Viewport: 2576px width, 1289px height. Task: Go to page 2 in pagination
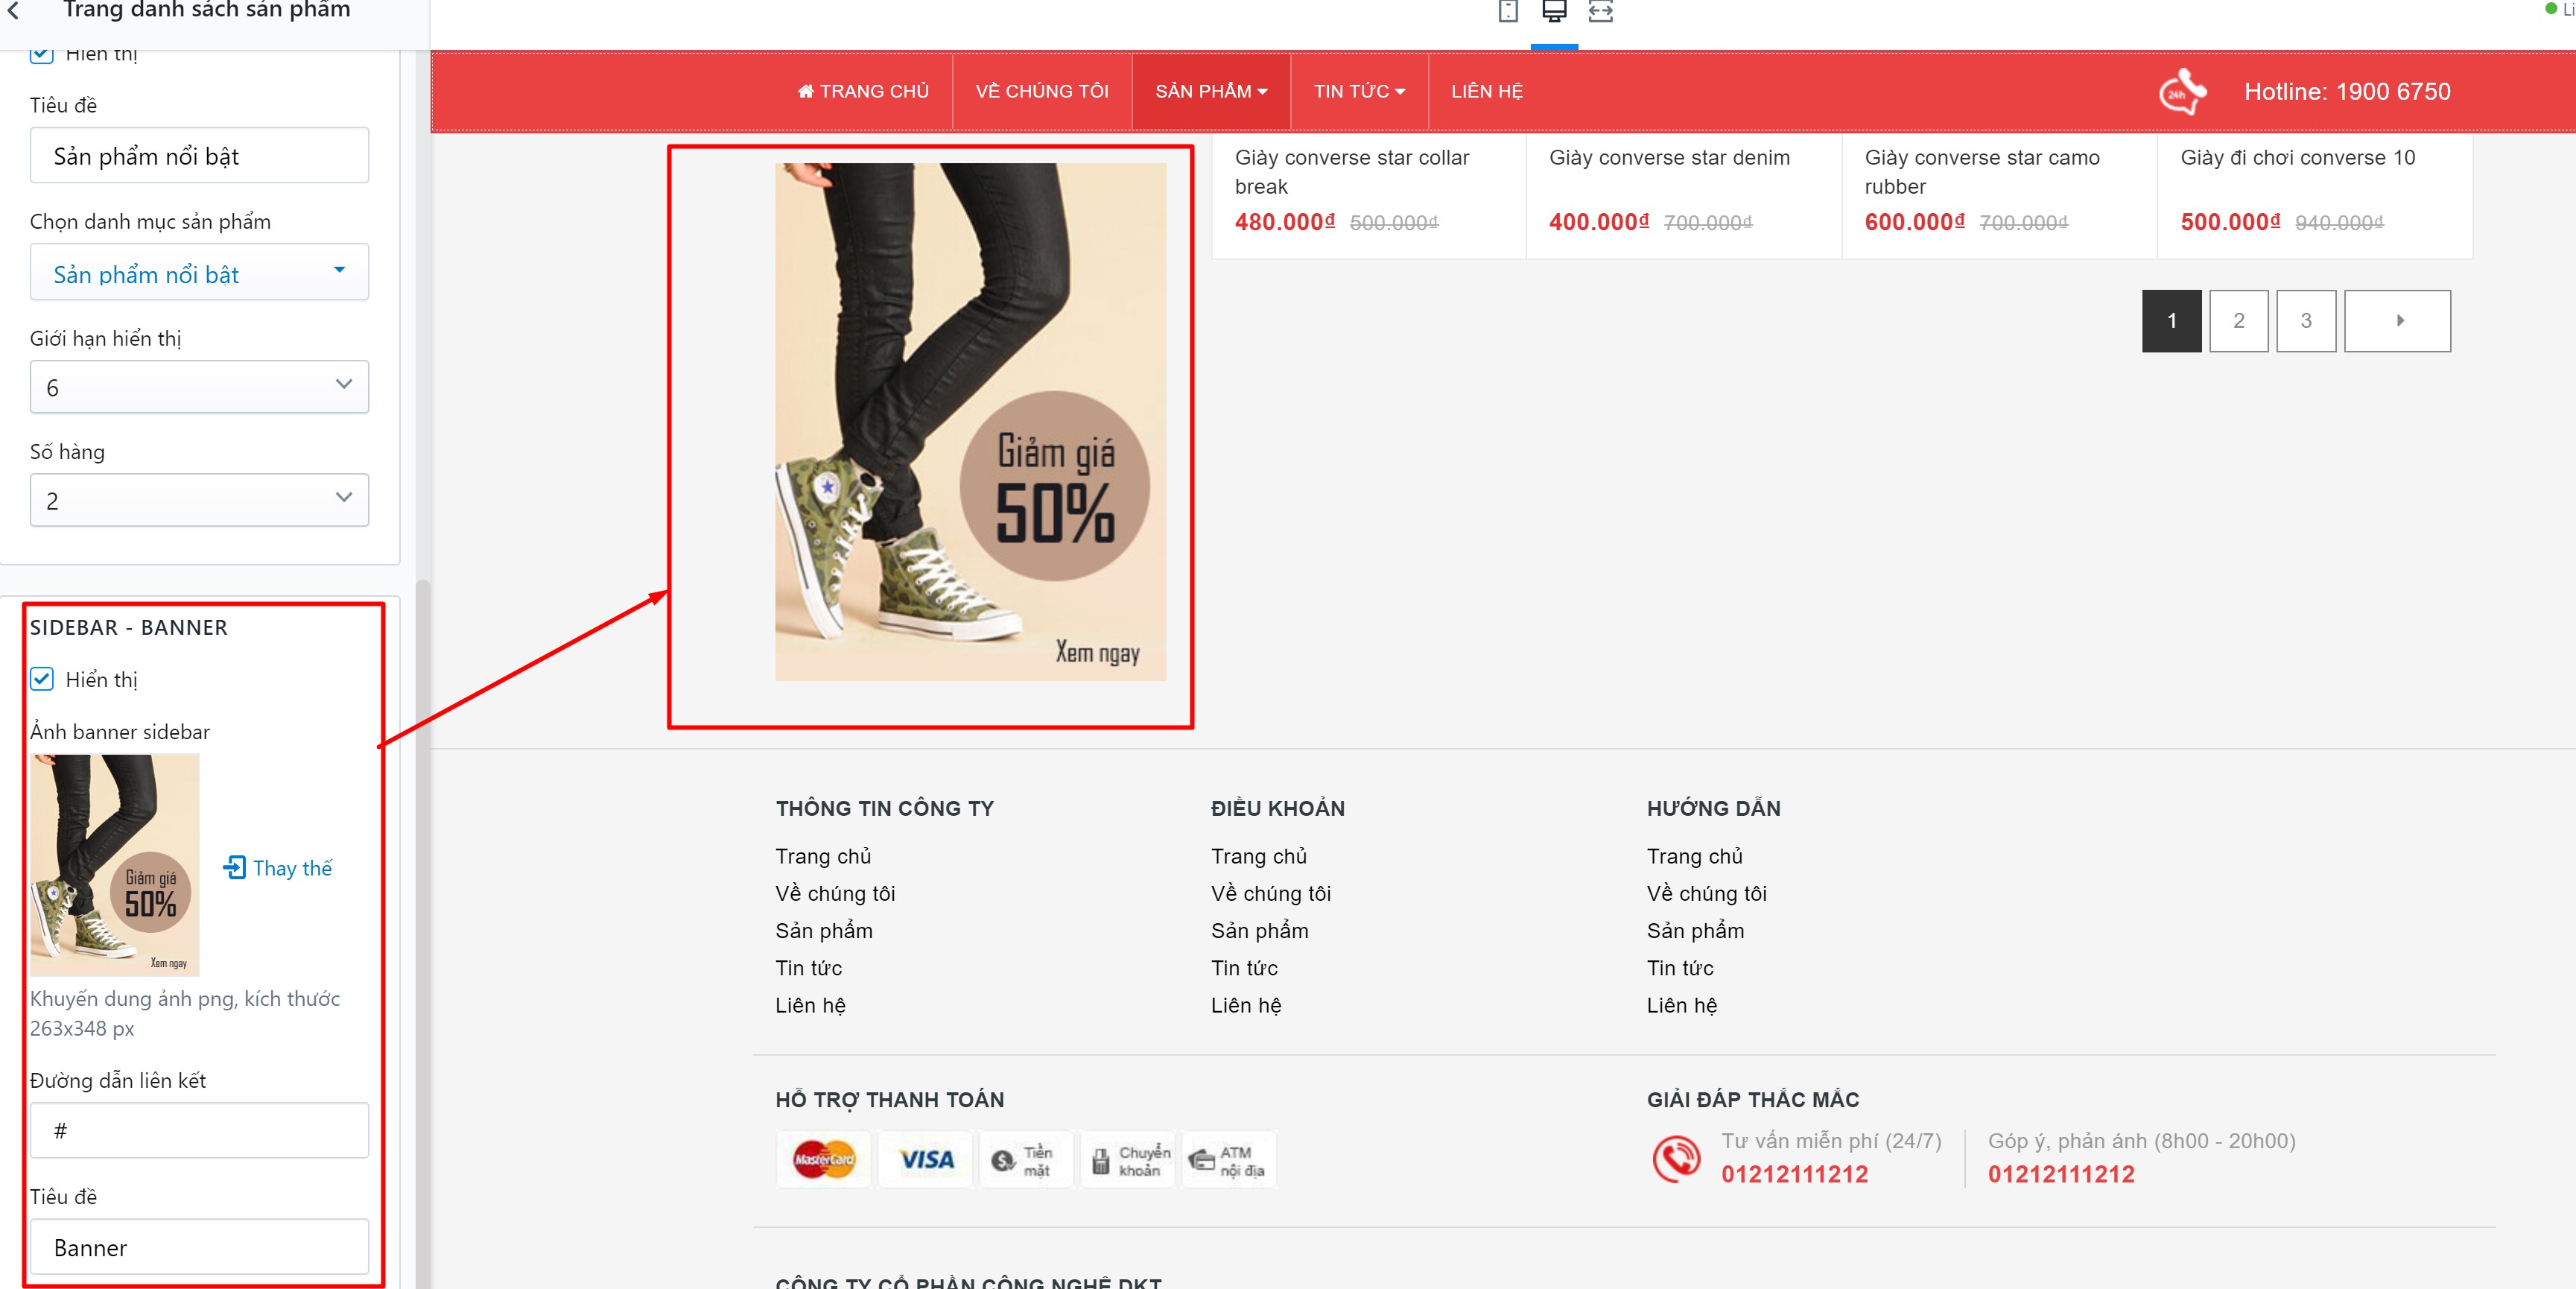click(2239, 321)
